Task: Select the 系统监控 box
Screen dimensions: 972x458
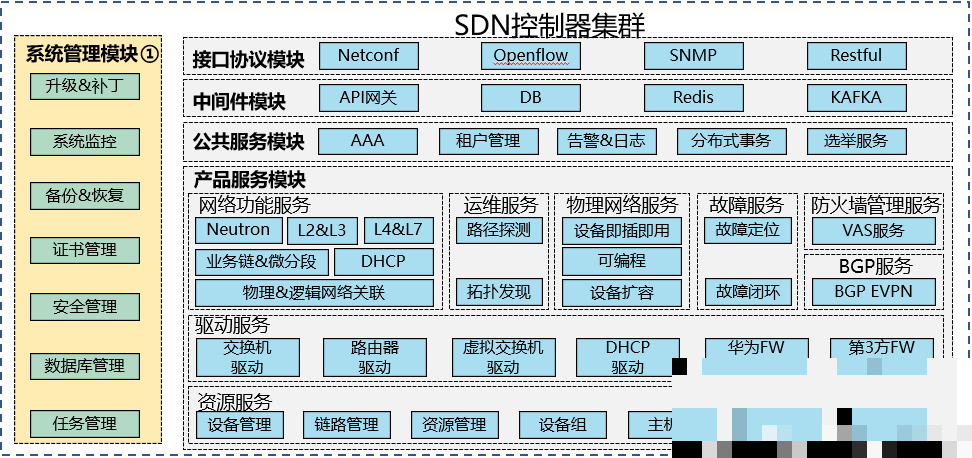Action: [x=85, y=142]
